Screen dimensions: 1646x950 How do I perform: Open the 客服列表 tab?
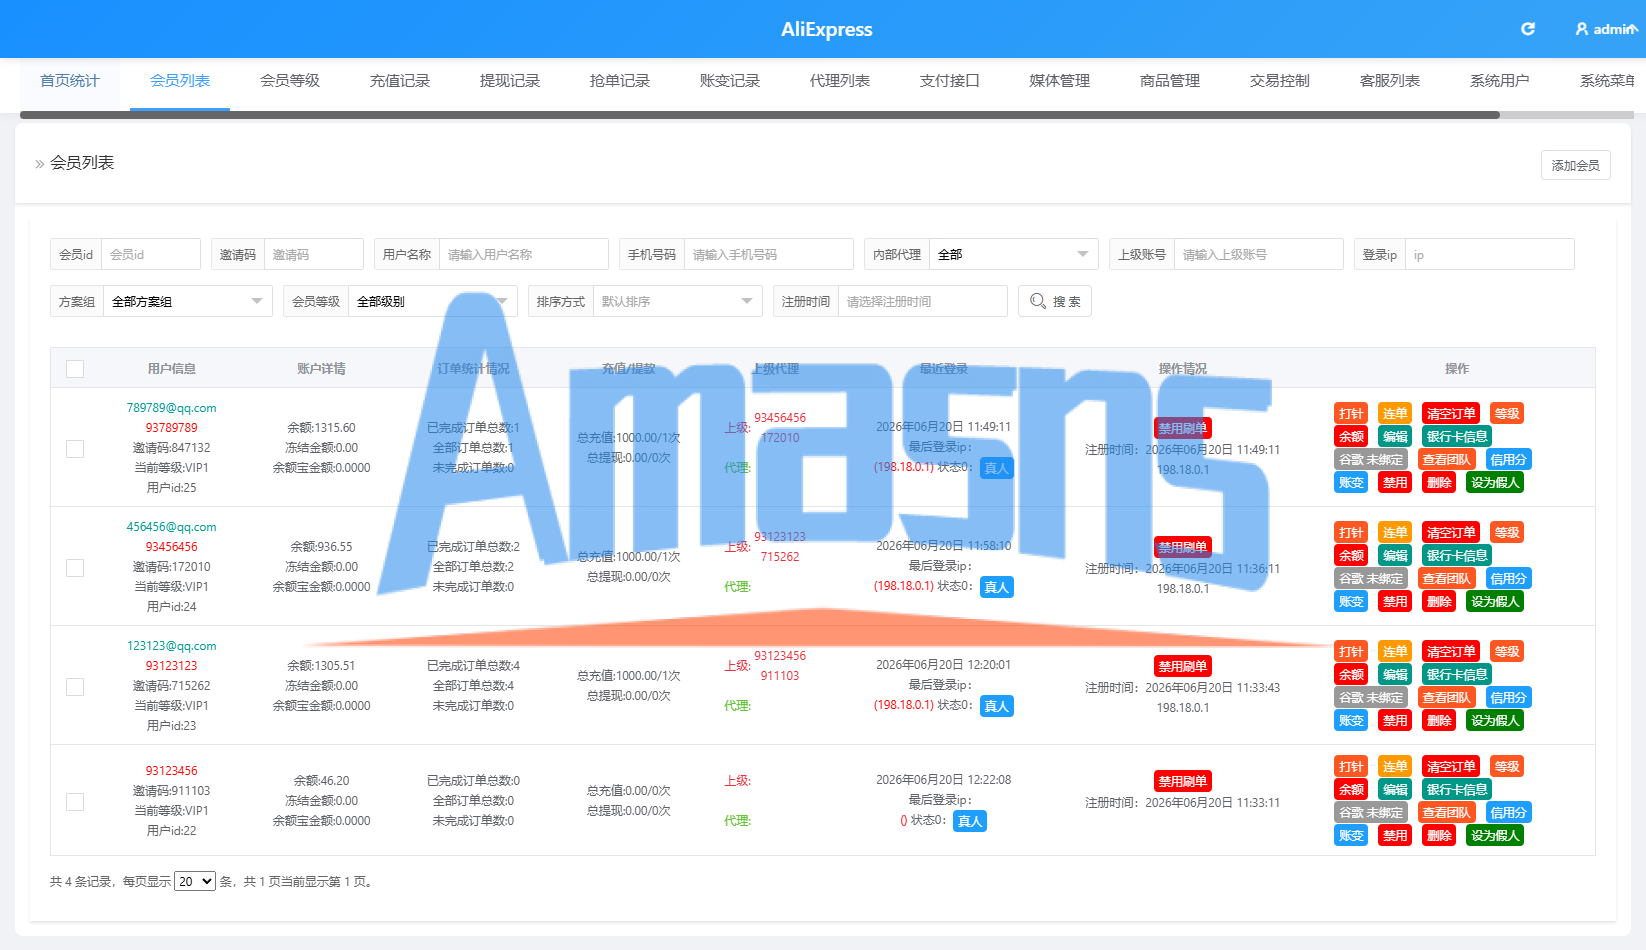1390,81
